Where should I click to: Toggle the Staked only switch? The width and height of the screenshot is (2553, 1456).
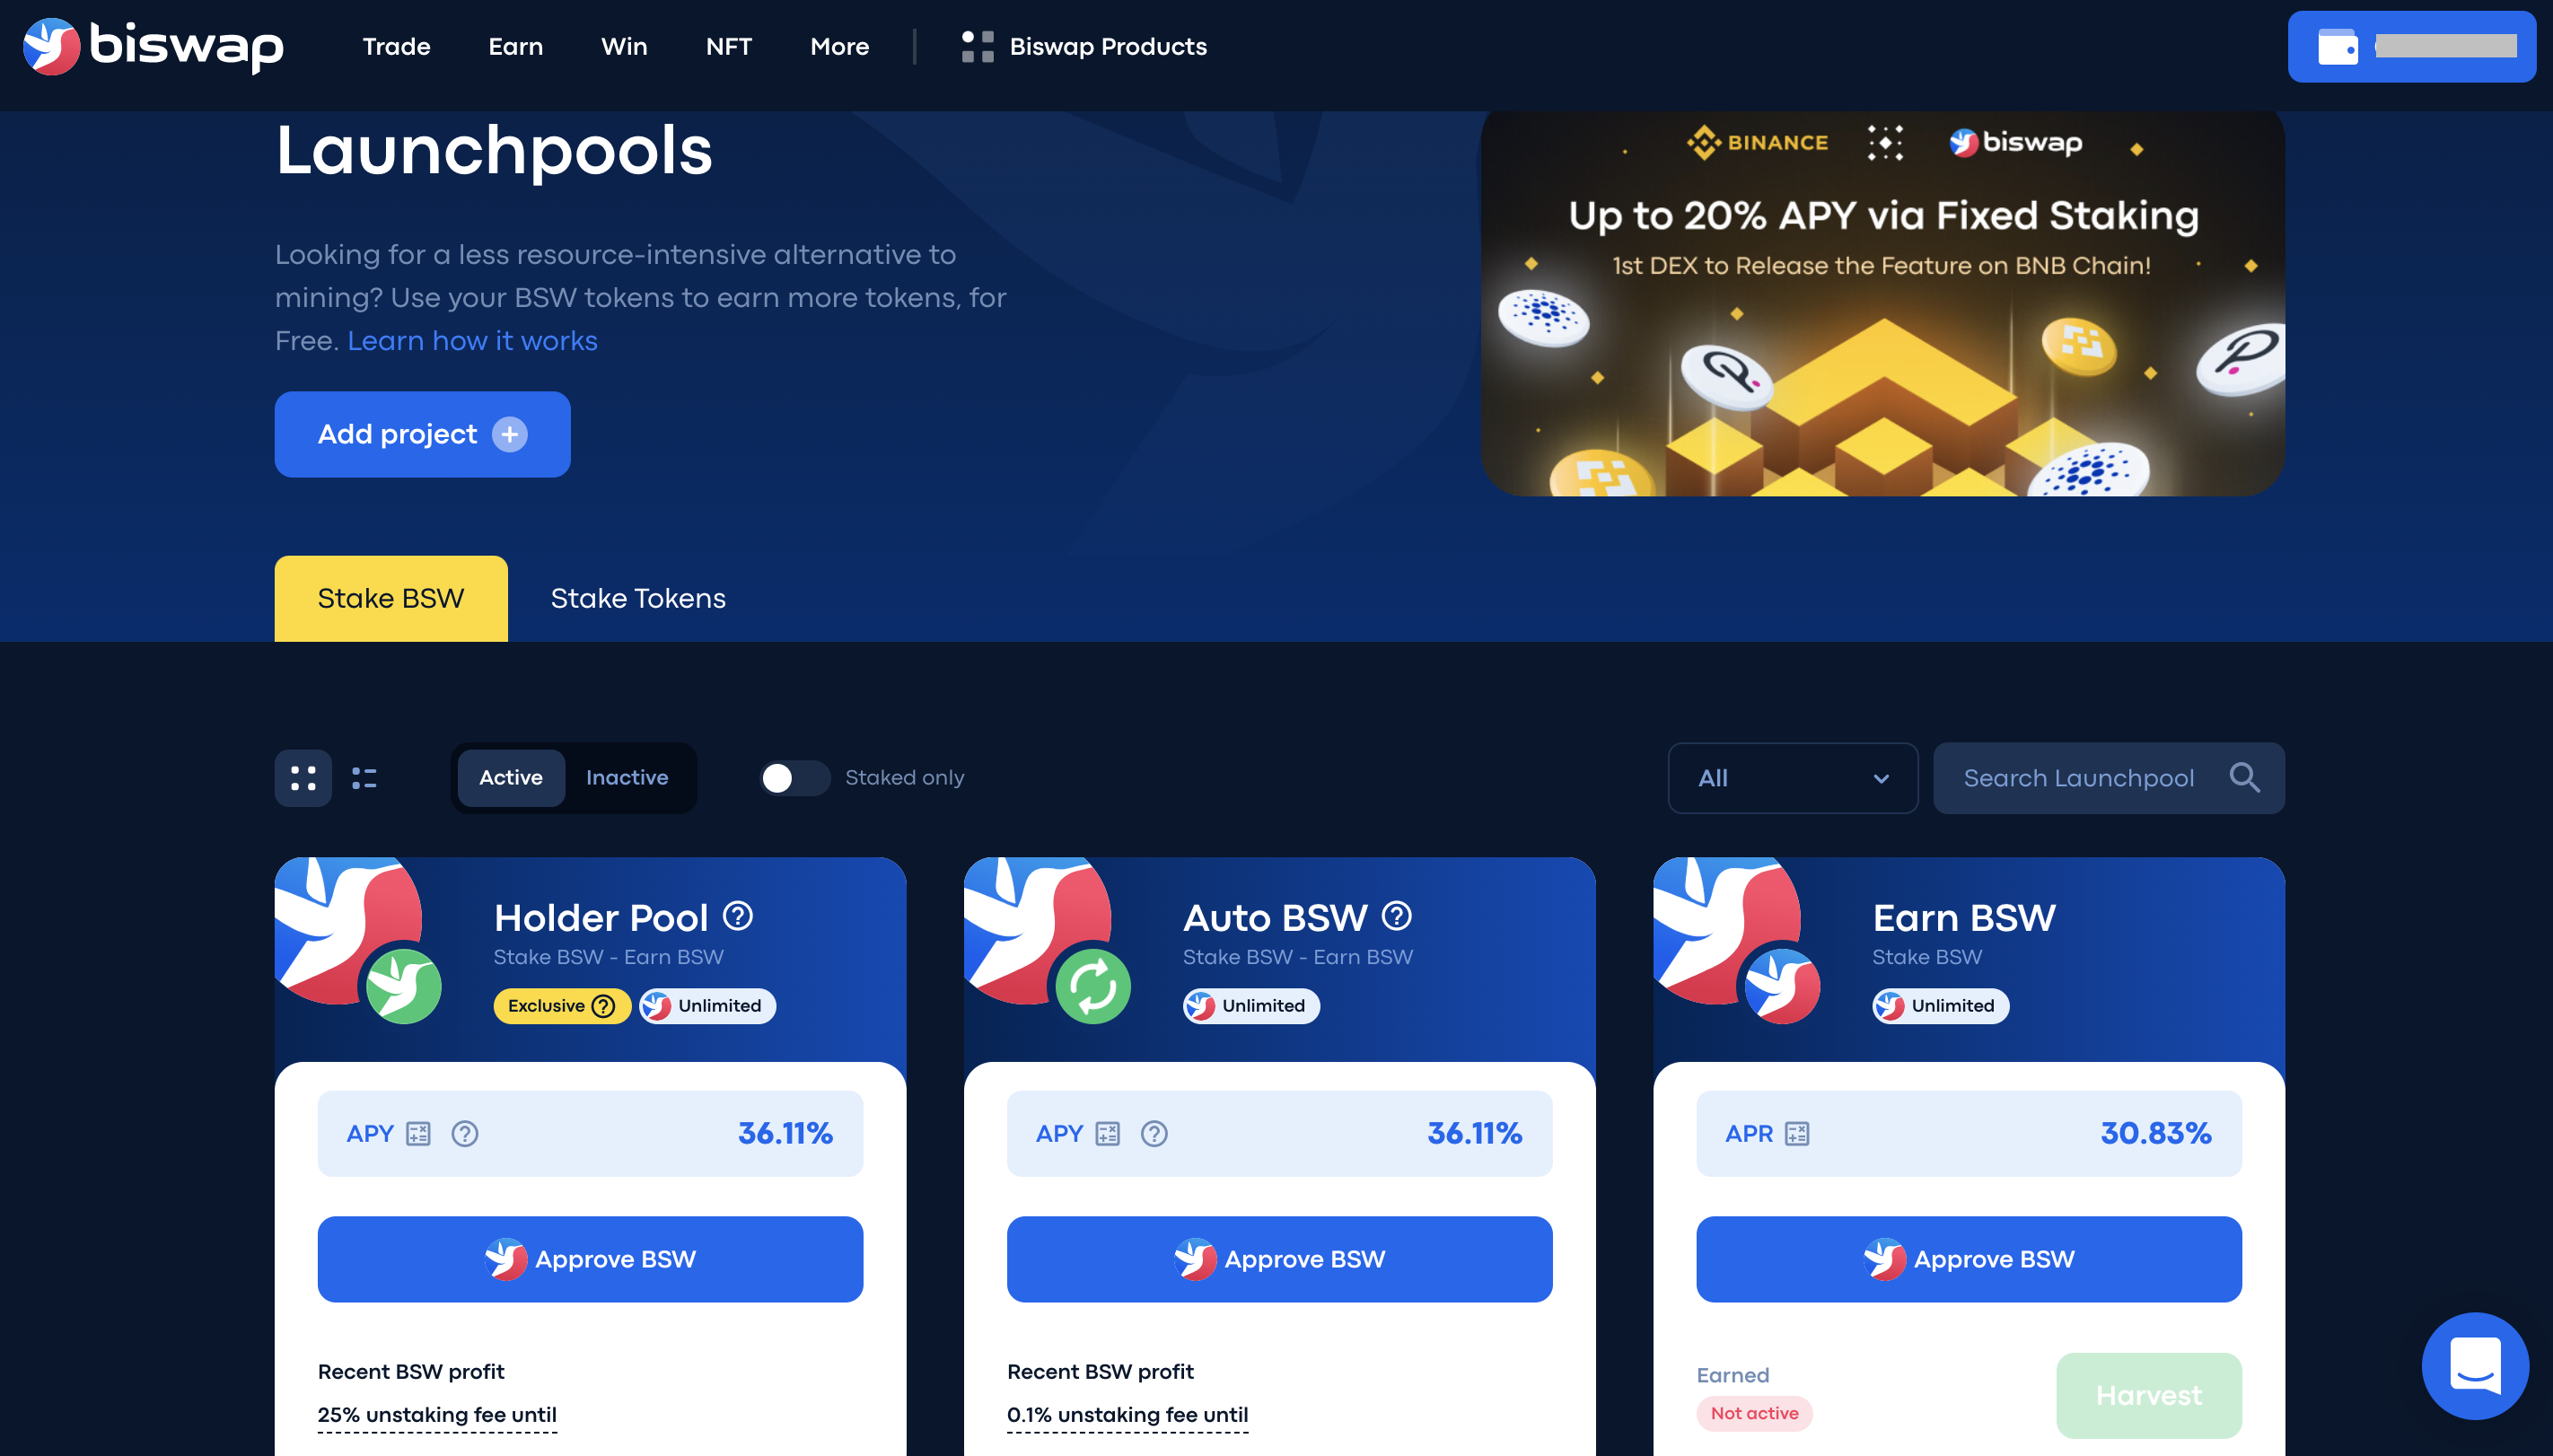coord(794,778)
